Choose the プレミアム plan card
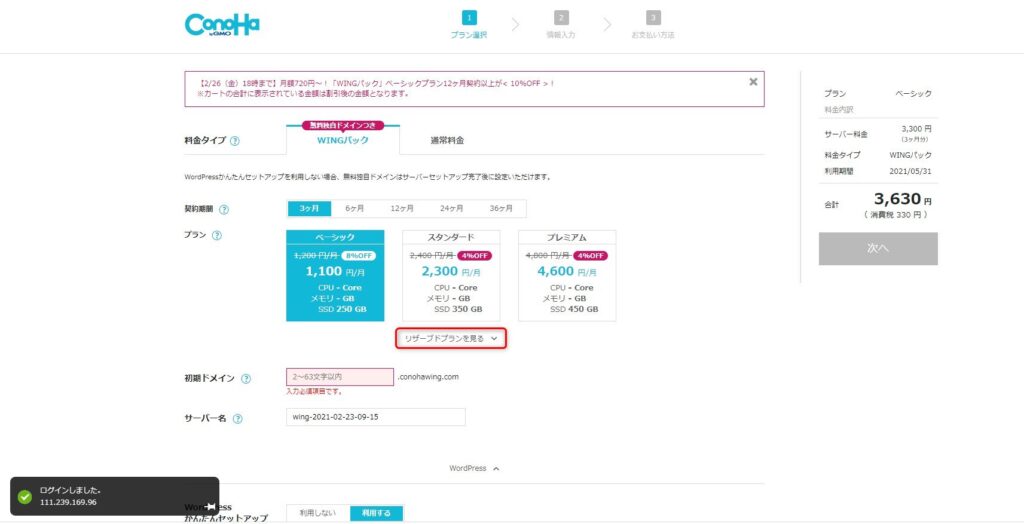 click(567, 275)
